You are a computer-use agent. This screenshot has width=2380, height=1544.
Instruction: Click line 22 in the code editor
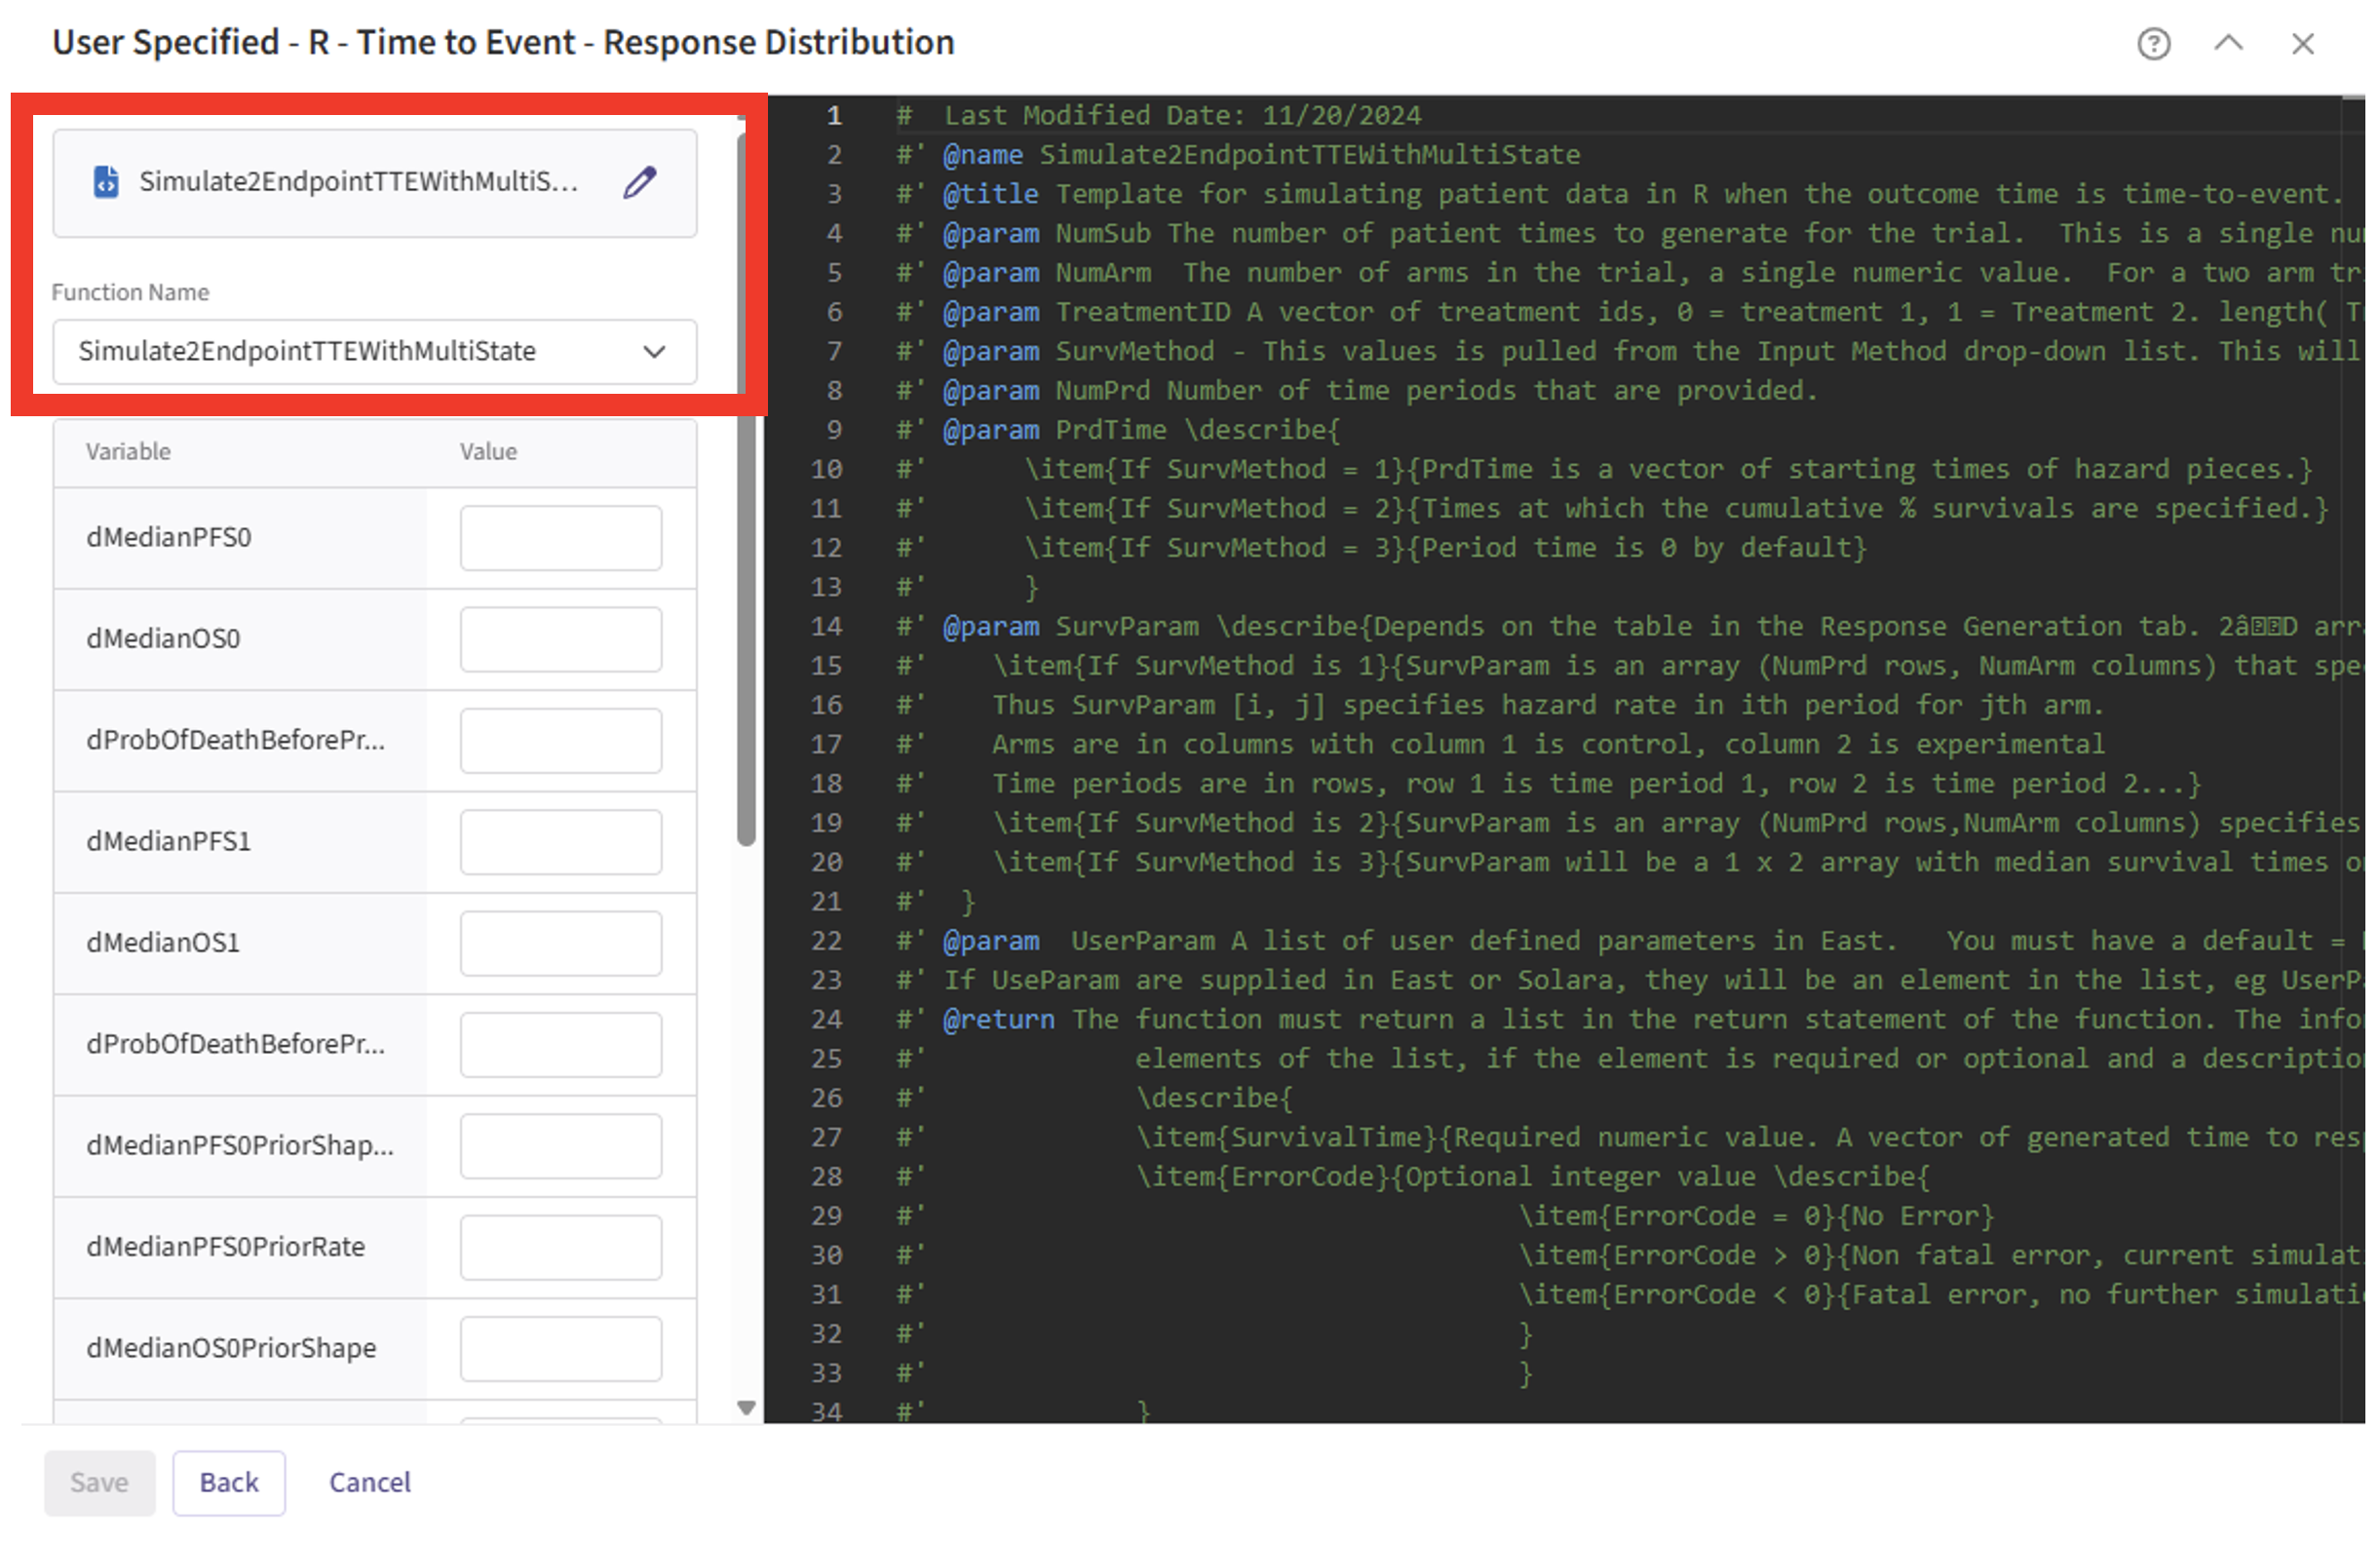click(1400, 941)
